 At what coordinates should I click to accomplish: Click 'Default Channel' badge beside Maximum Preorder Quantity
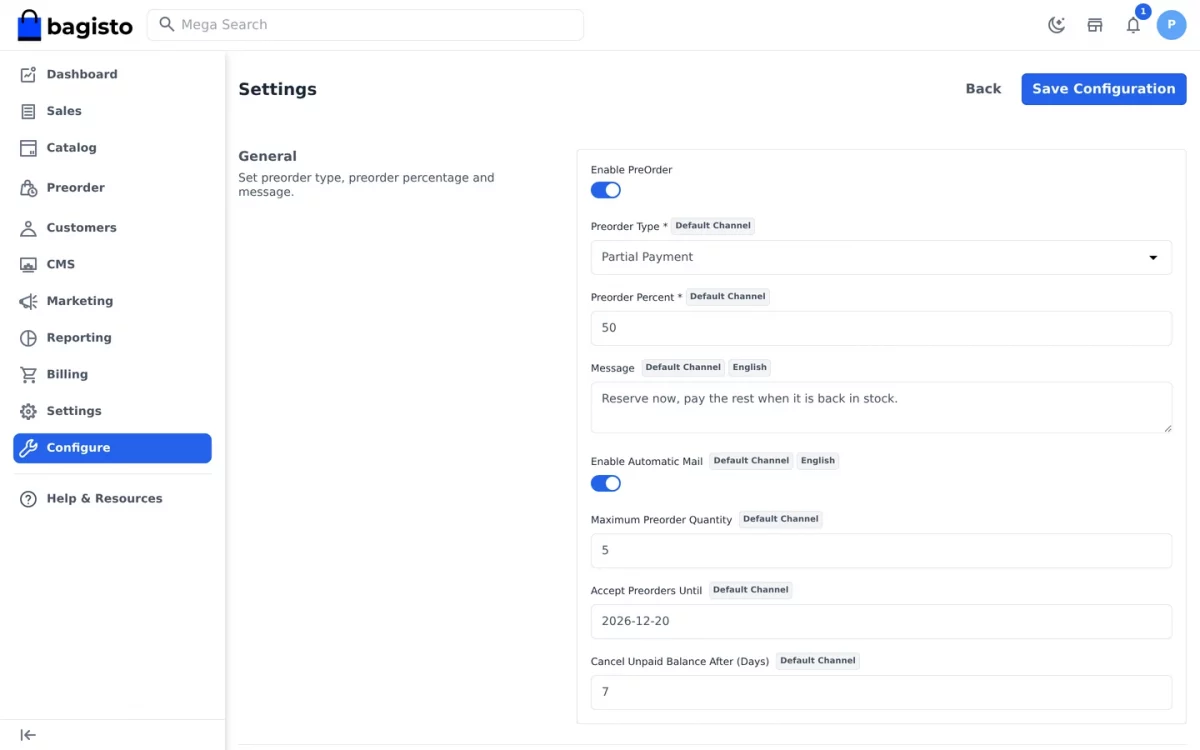coord(781,519)
